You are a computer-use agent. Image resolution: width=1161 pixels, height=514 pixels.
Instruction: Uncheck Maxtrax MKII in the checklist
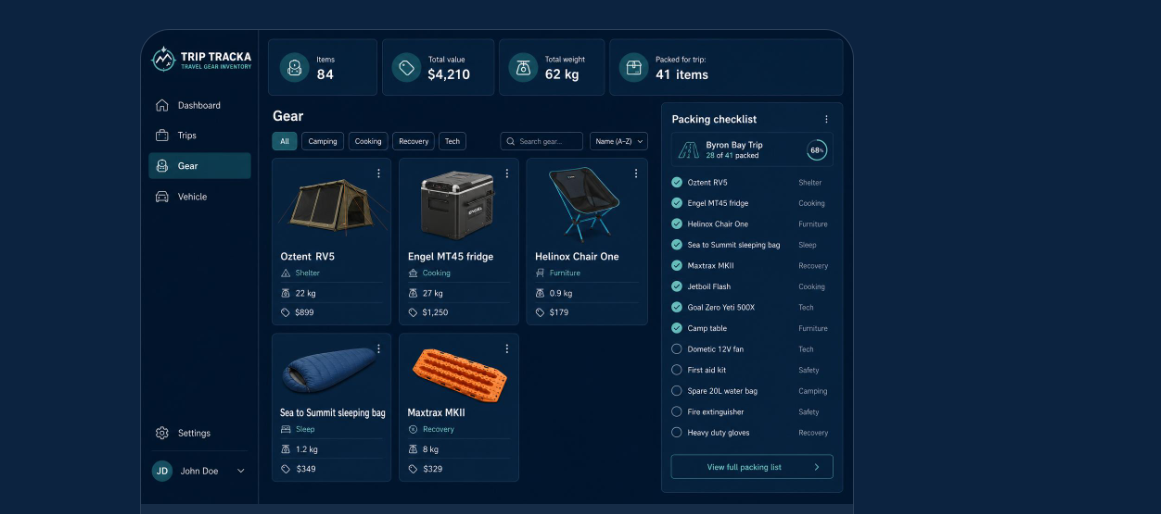click(x=676, y=265)
